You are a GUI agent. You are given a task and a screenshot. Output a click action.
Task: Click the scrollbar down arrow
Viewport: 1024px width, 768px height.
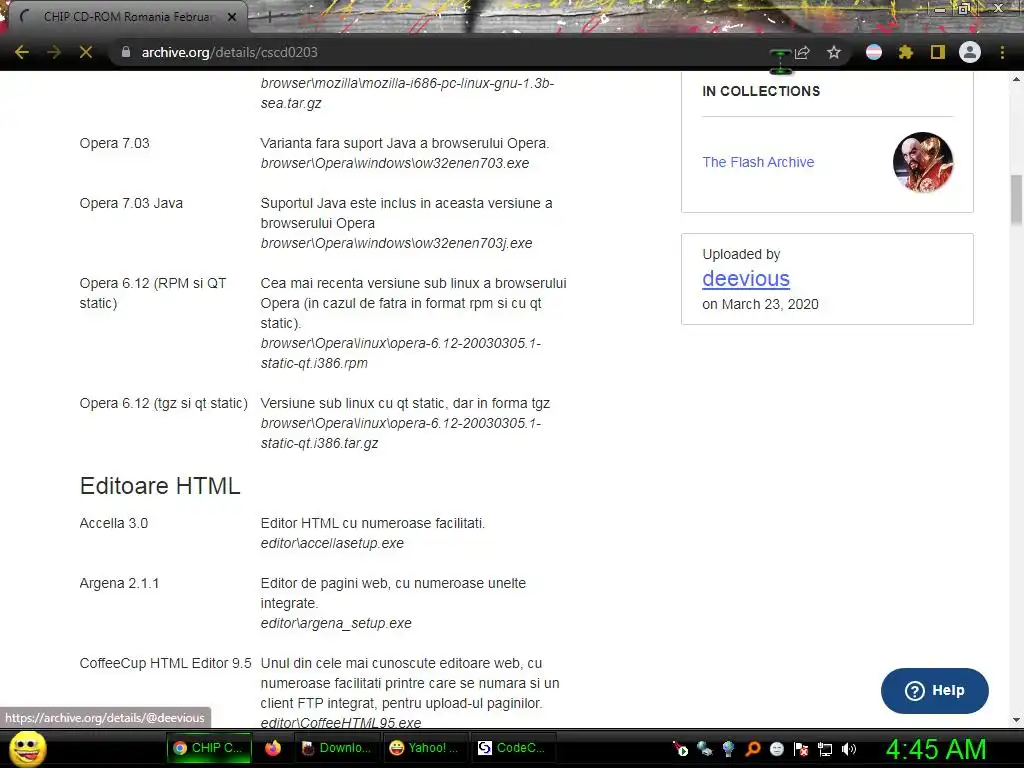[1016, 720]
